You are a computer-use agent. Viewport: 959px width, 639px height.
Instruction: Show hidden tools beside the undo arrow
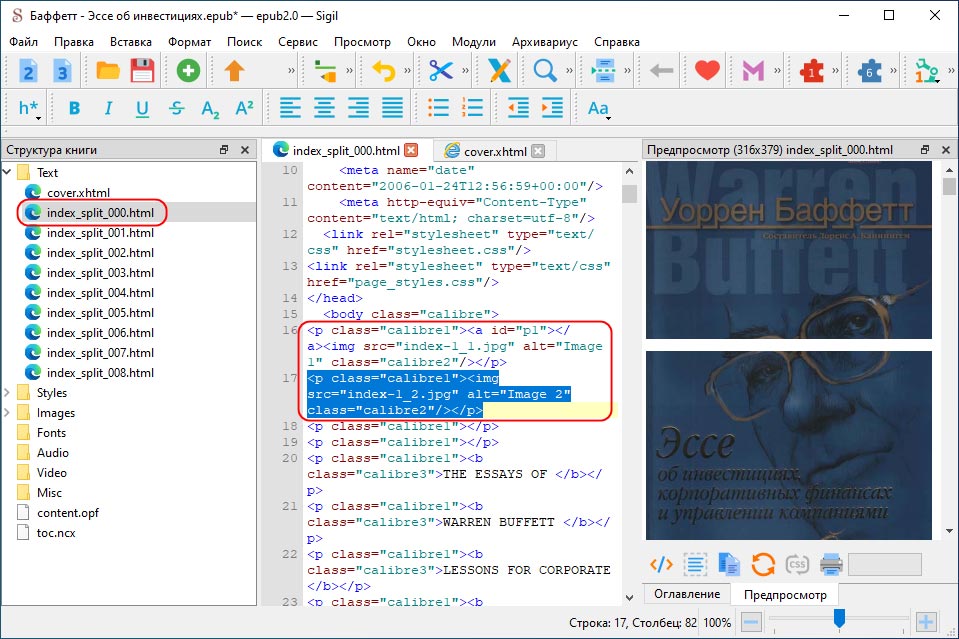point(407,71)
